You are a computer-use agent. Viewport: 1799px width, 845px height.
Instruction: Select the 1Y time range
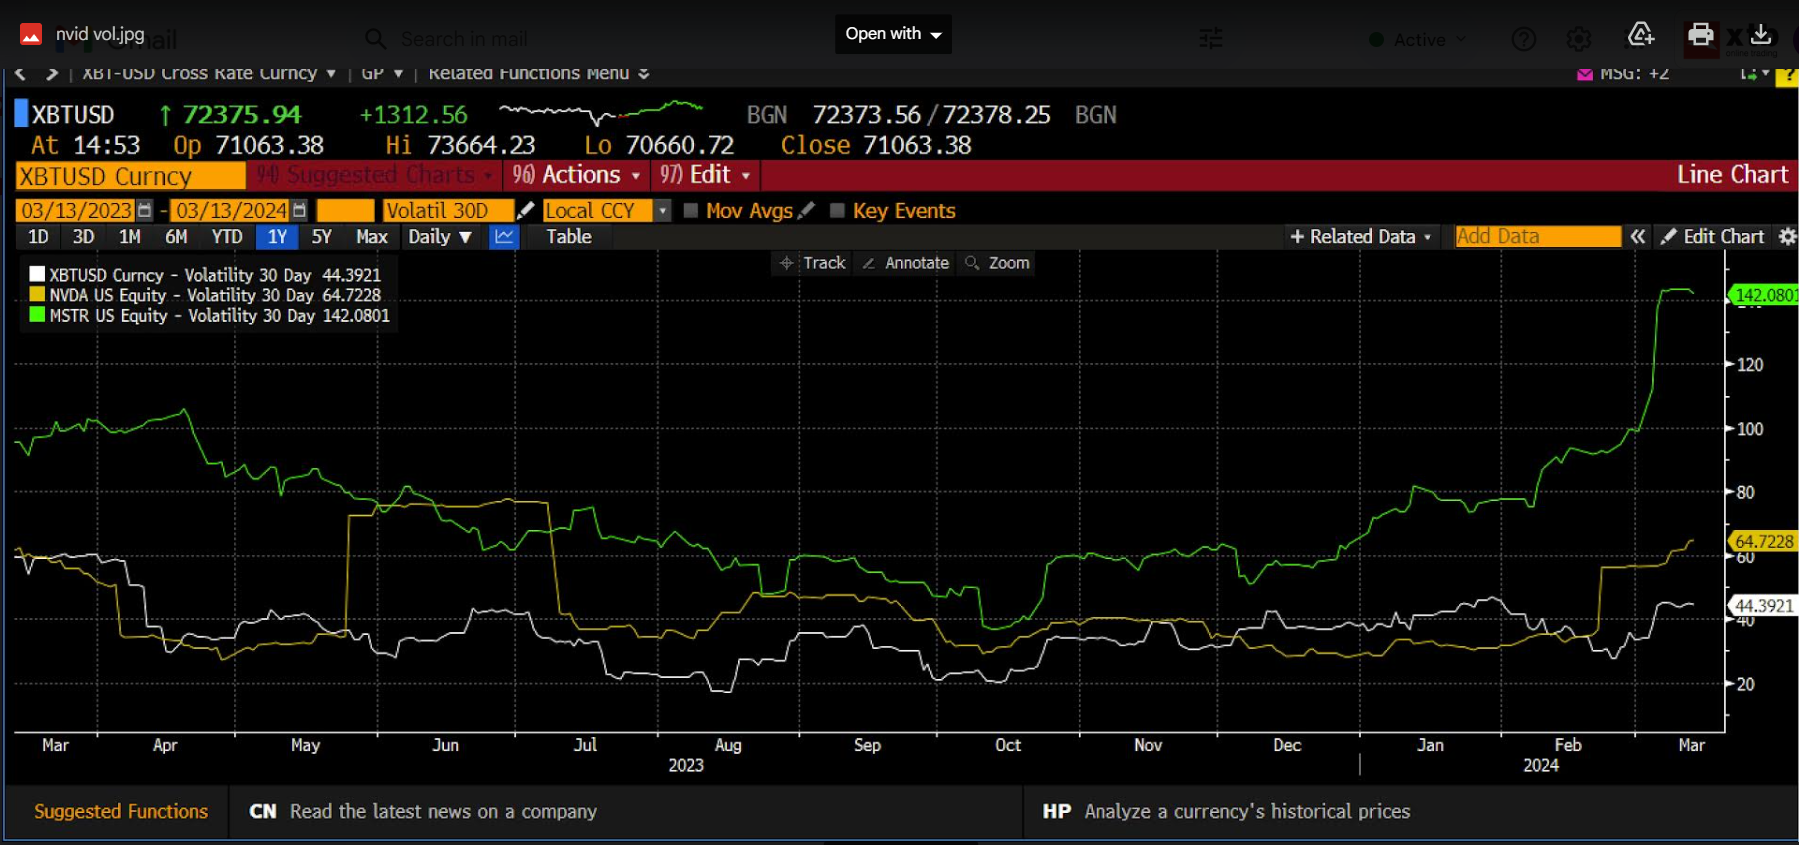[277, 237]
